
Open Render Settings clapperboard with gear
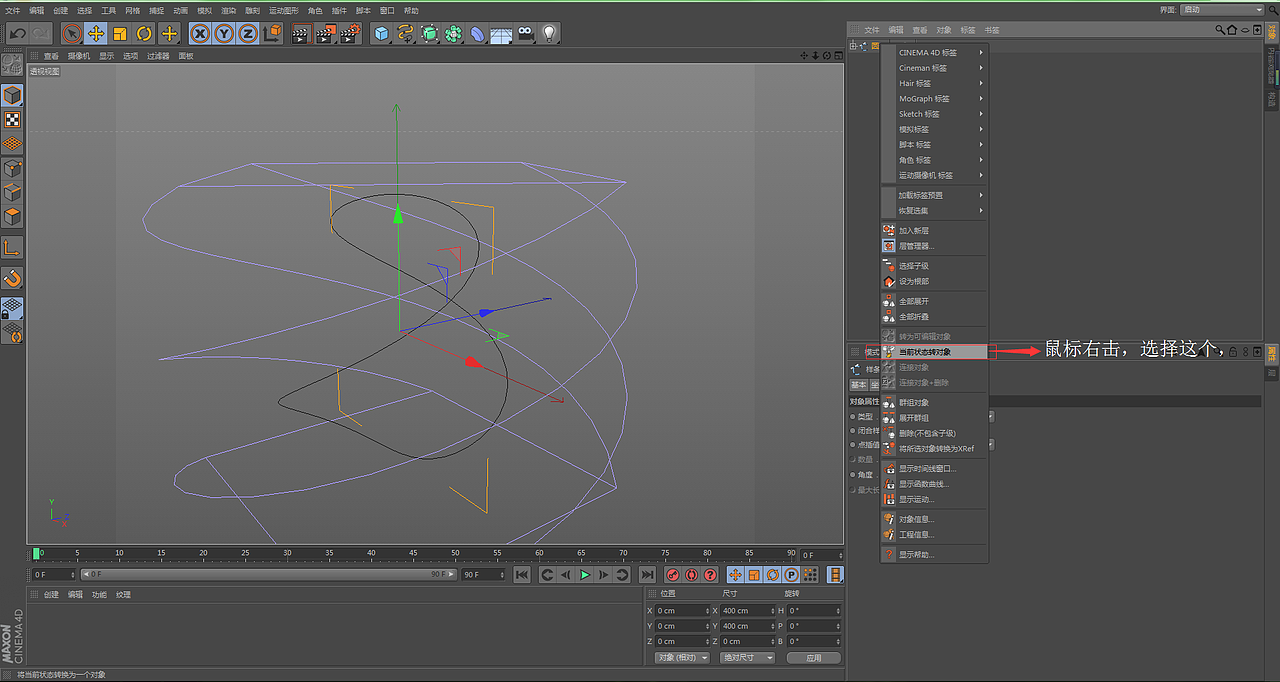coord(349,33)
